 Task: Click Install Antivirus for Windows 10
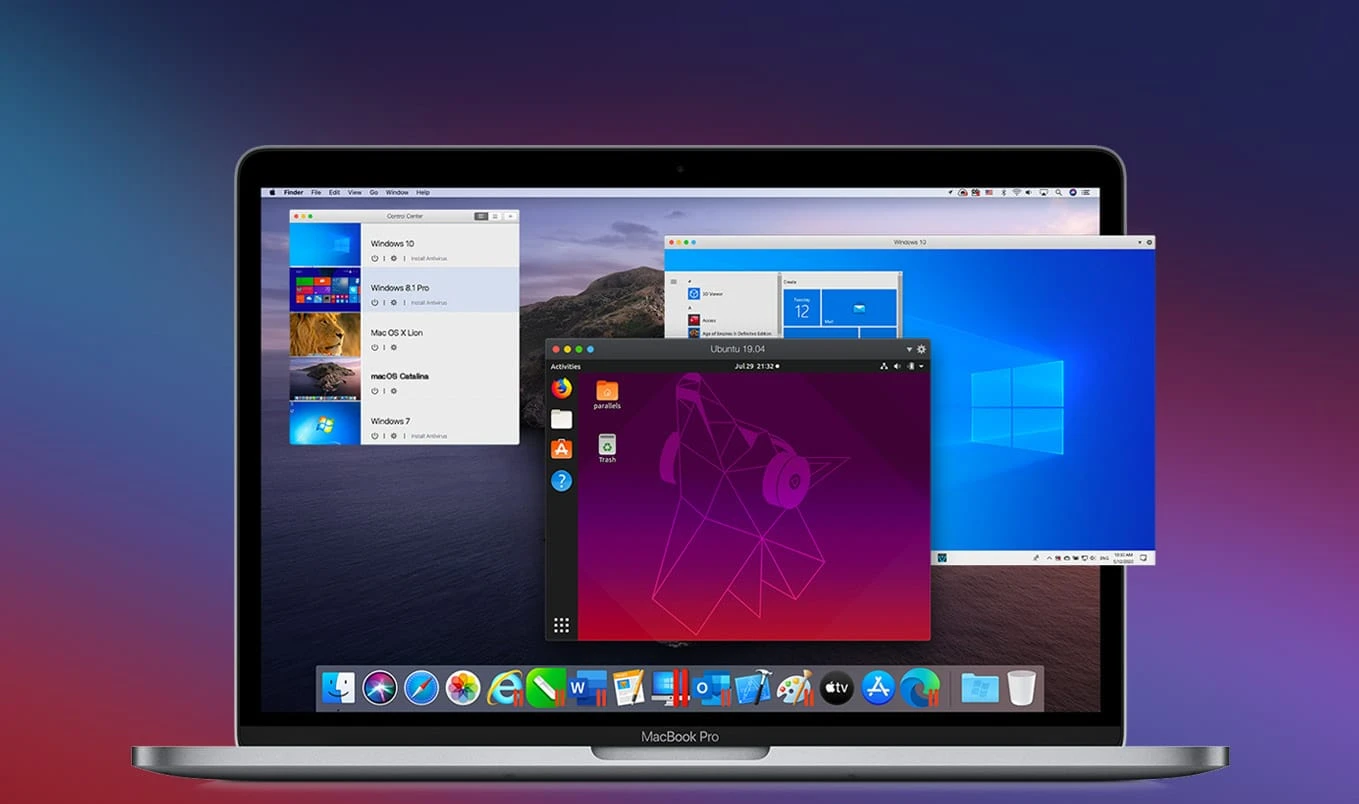tap(428, 259)
